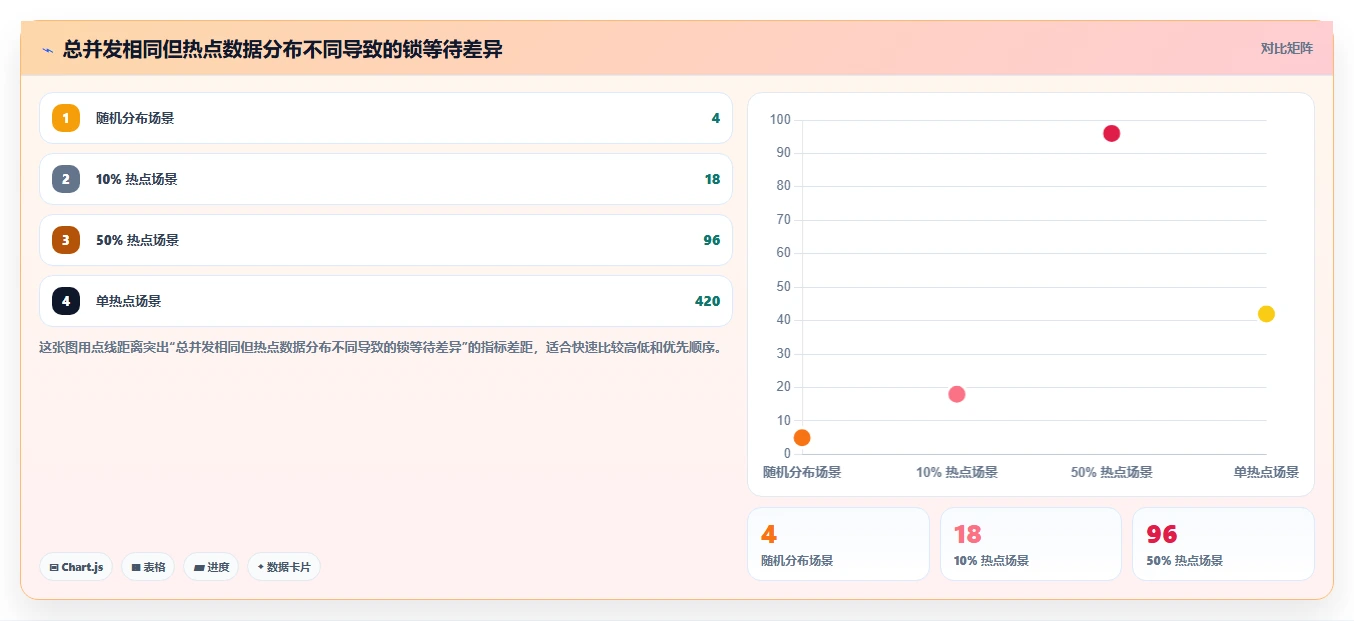Click the 进度 tag
The image size is (1354, 621).
click(211, 567)
